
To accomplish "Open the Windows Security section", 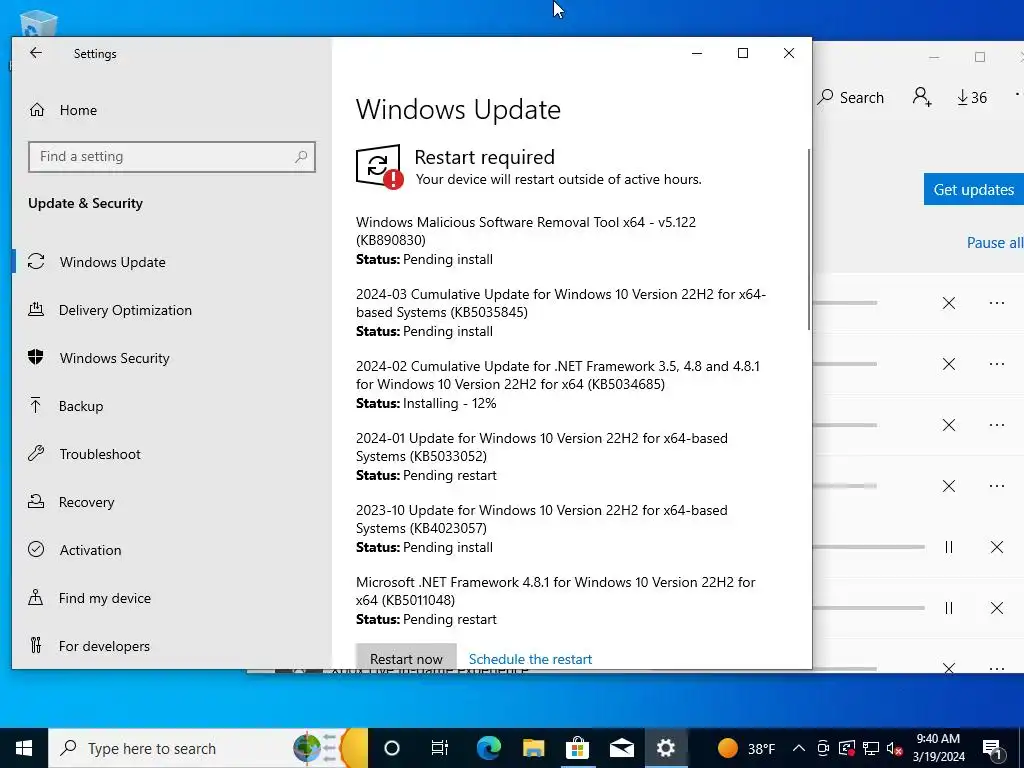I will tap(114, 358).
